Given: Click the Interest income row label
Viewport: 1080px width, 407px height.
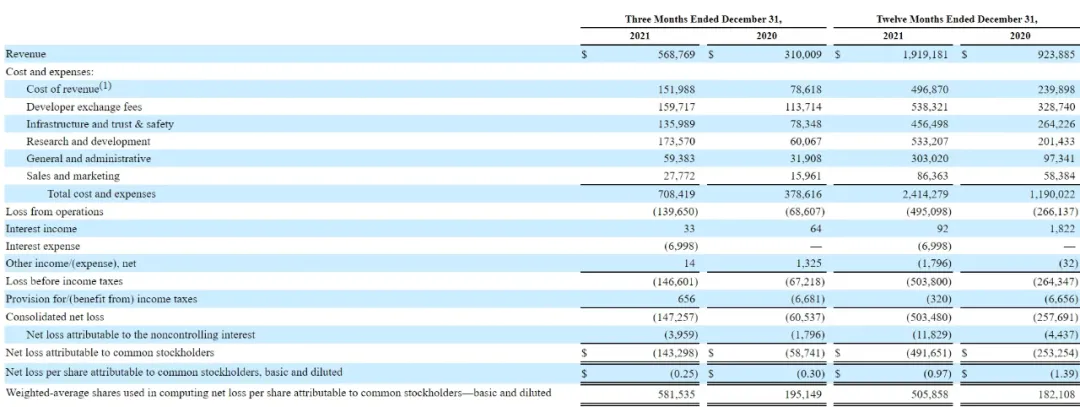Looking at the screenshot, I should 41,229.
